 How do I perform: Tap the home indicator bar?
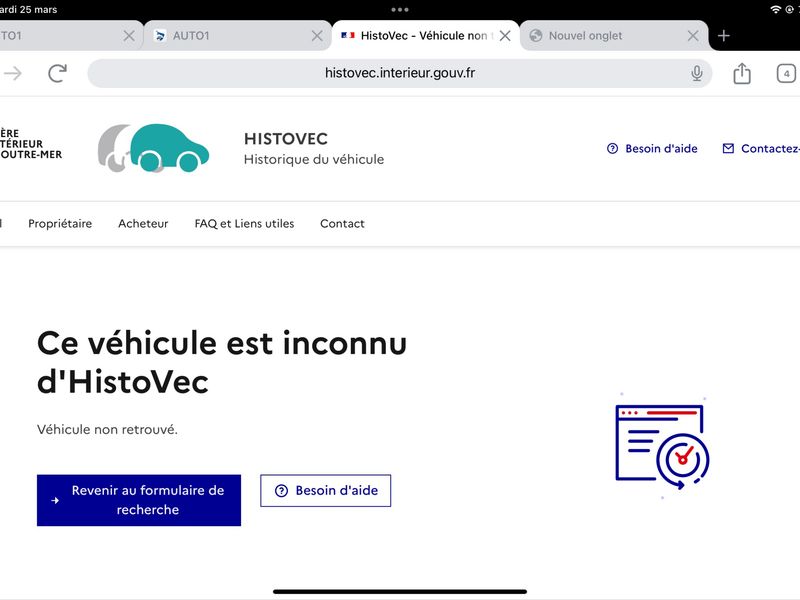tap(400, 592)
